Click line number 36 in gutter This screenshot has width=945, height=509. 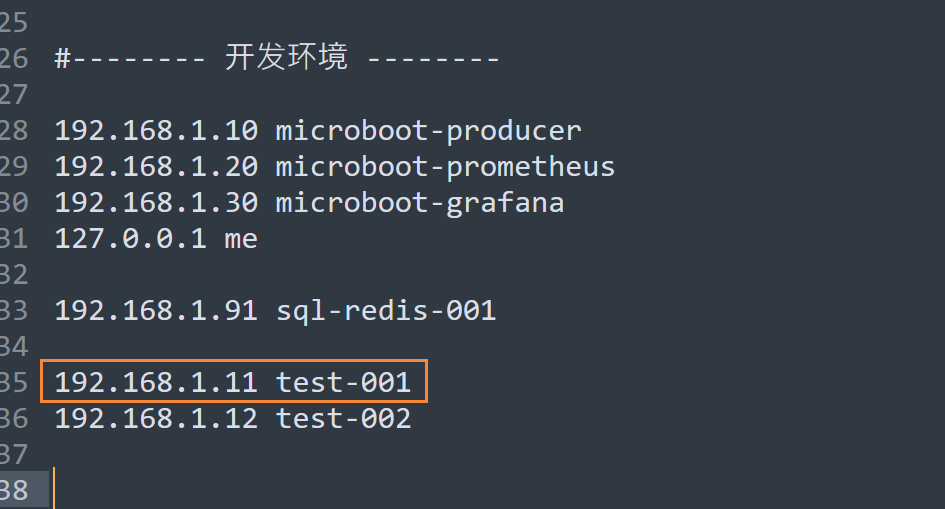[14, 418]
